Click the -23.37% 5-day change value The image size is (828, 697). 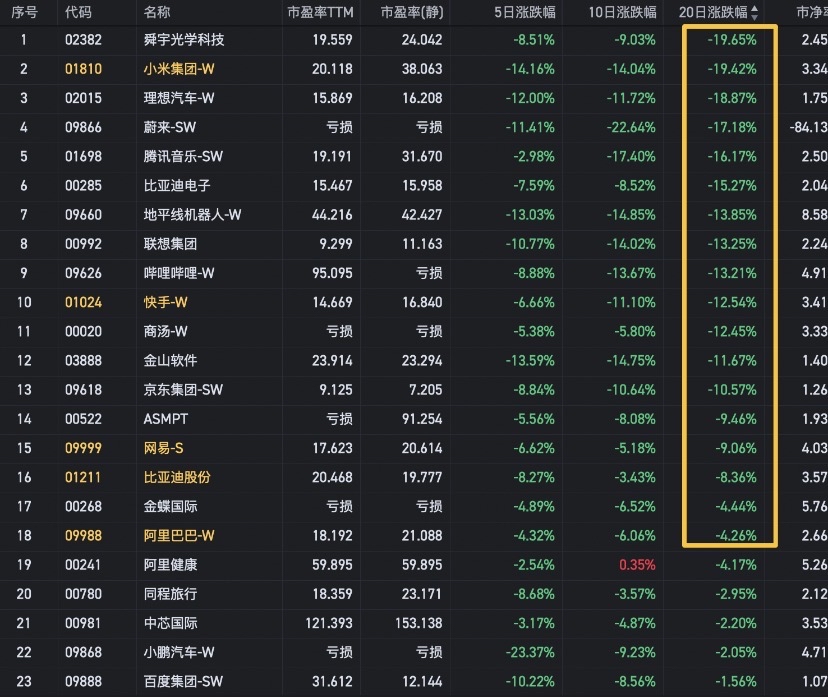point(530,652)
